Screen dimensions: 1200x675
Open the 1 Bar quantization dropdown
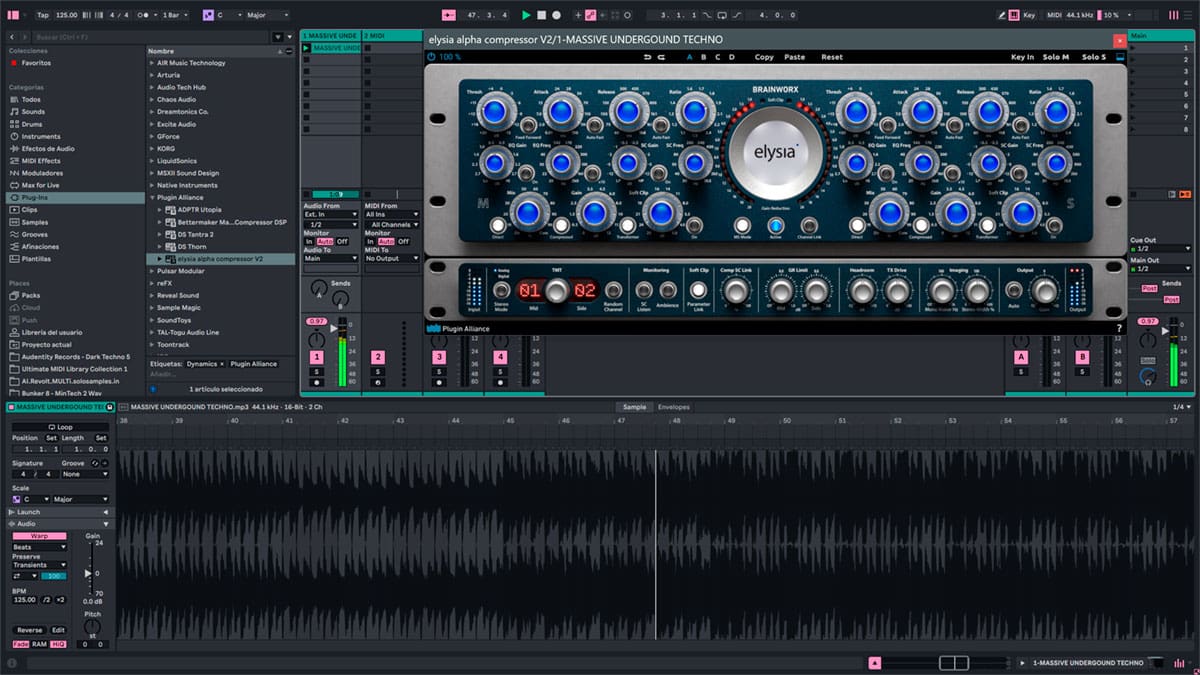pos(177,15)
